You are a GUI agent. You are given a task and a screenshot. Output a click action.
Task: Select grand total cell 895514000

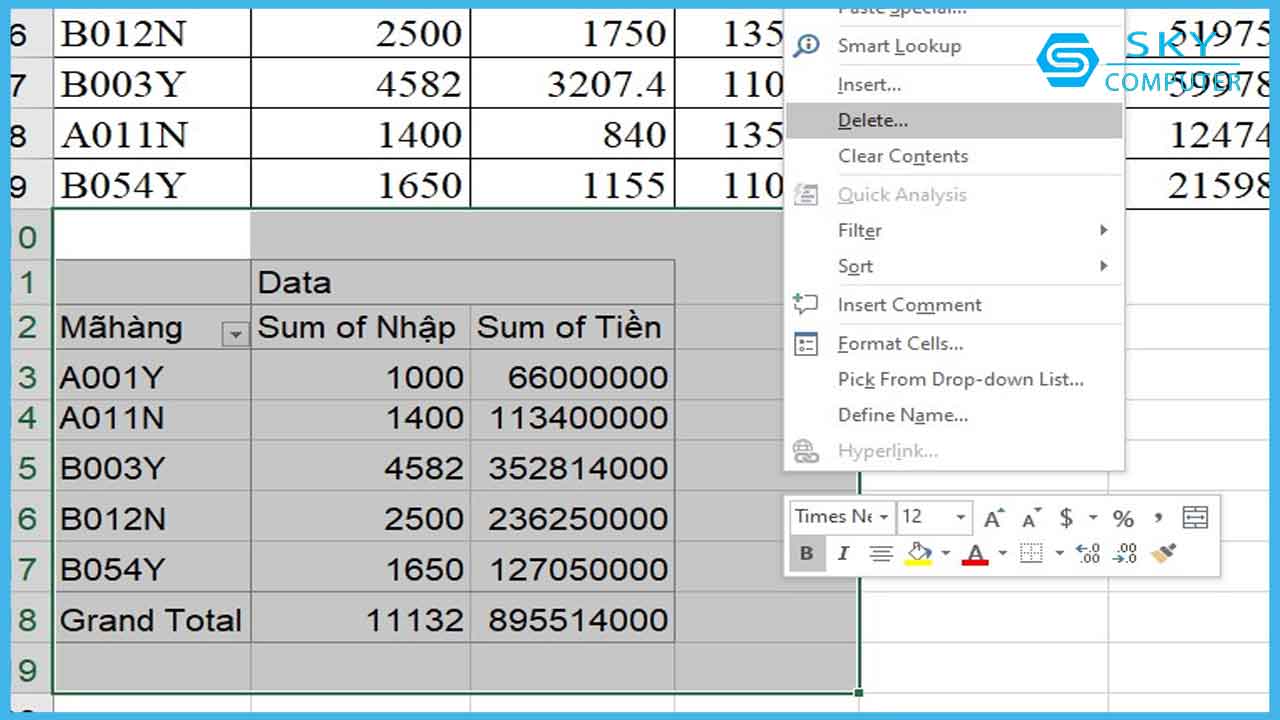pos(572,619)
